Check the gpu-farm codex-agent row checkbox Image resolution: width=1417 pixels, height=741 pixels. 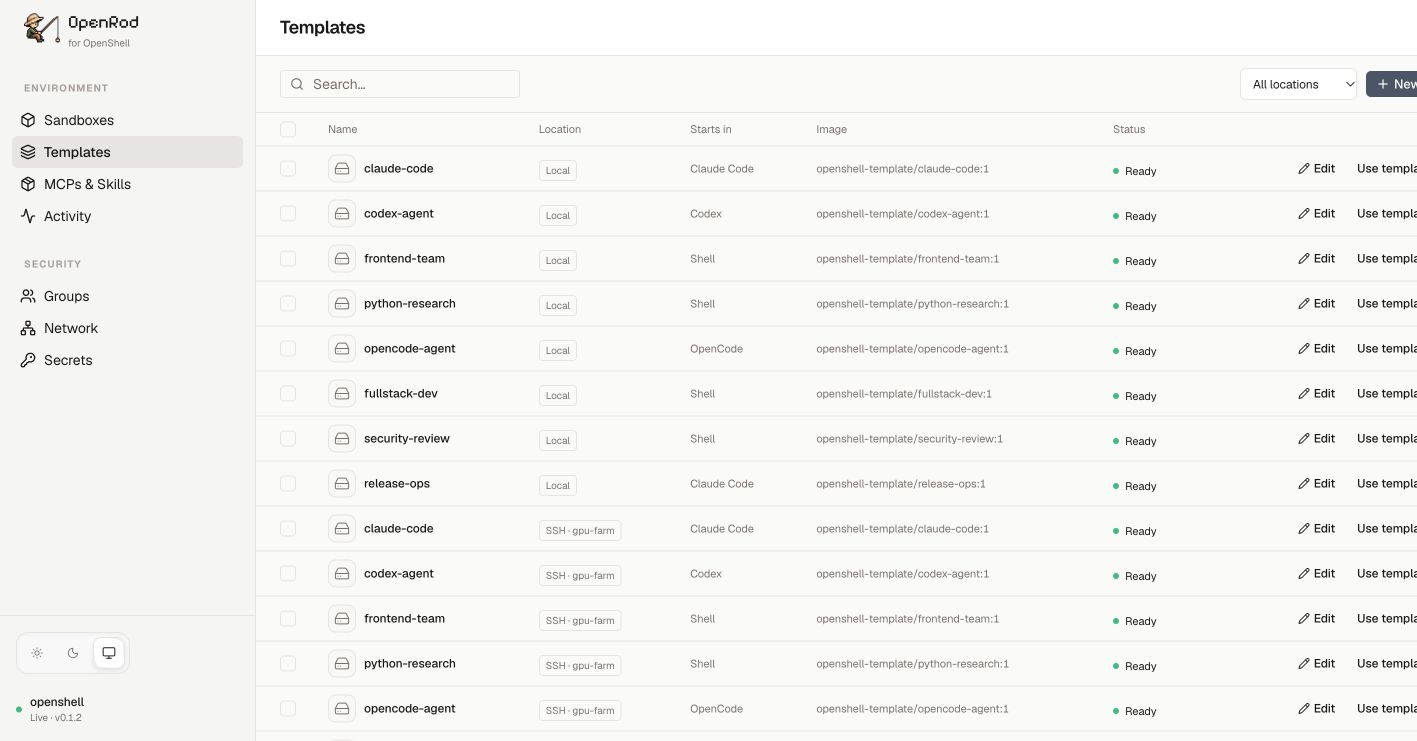tap(288, 574)
